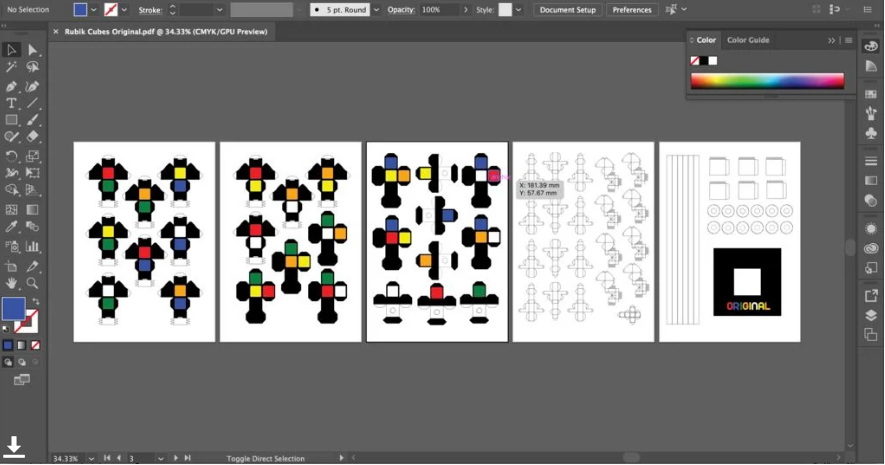
Task: Select the Type tool
Action: (x=11, y=103)
